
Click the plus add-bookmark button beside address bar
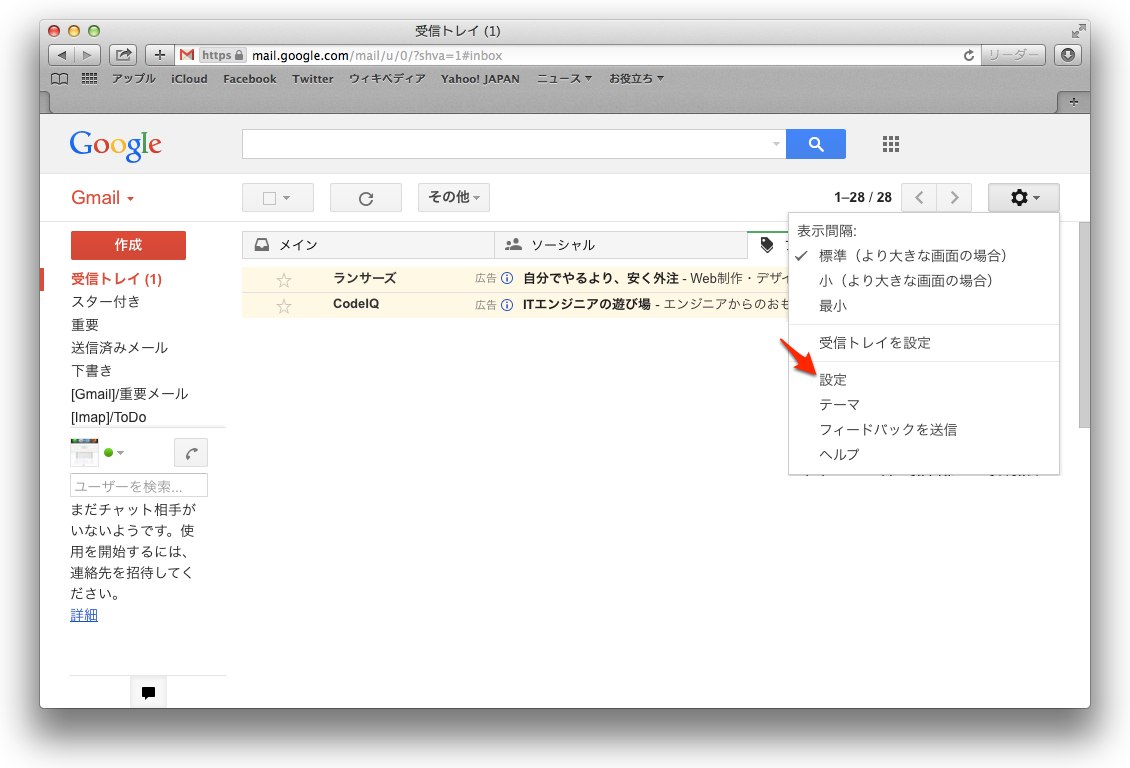(160, 55)
